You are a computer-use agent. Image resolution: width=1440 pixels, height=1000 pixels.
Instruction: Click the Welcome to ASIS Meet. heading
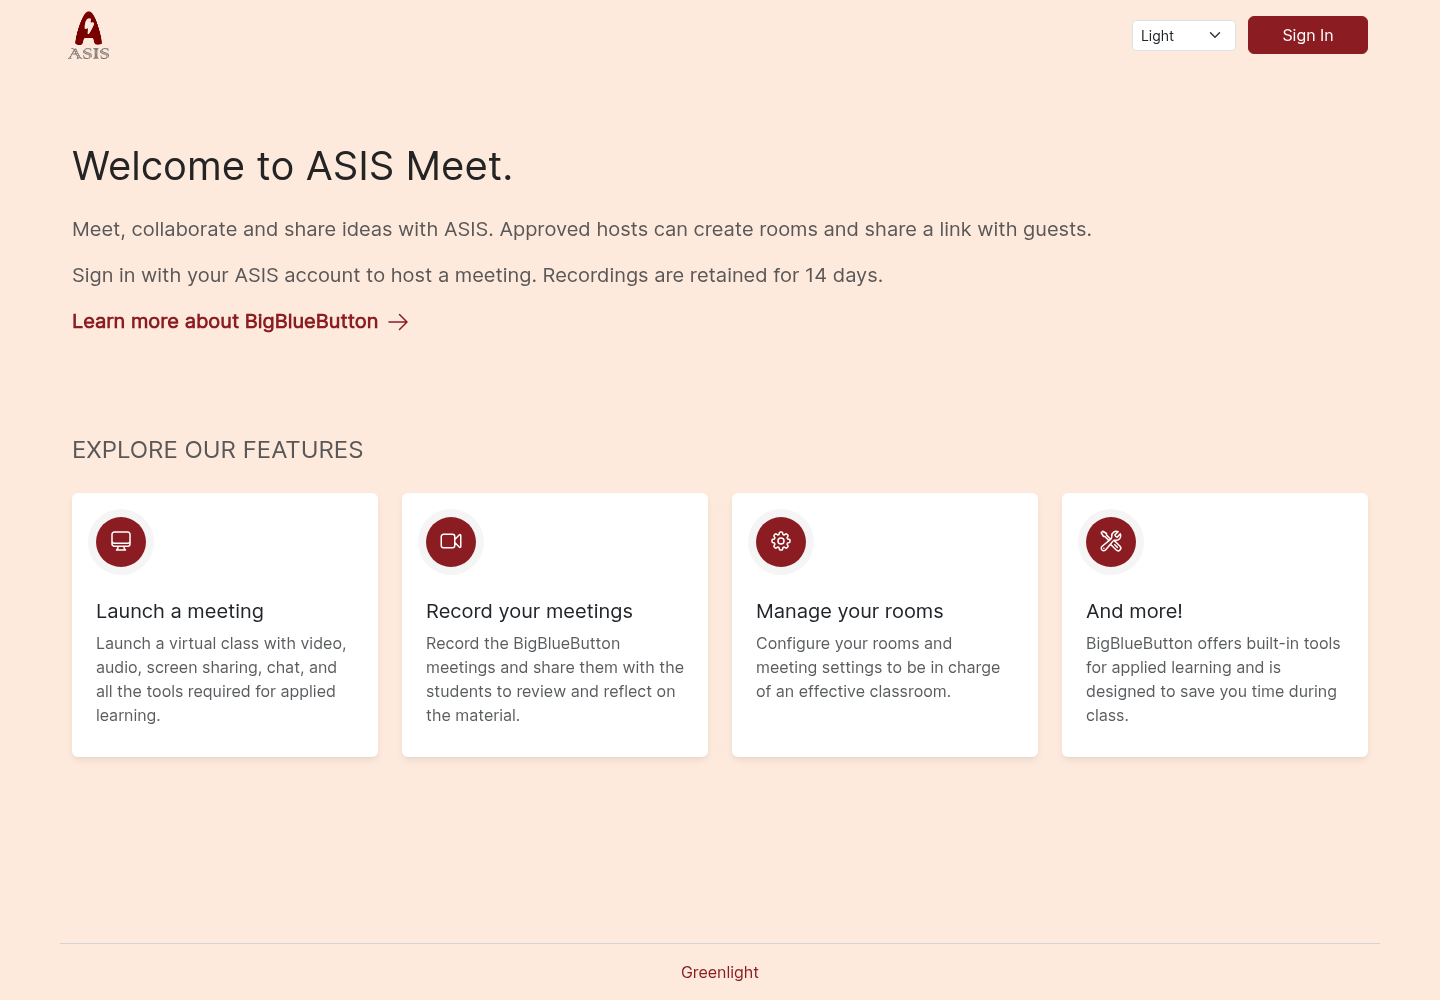pos(292,166)
